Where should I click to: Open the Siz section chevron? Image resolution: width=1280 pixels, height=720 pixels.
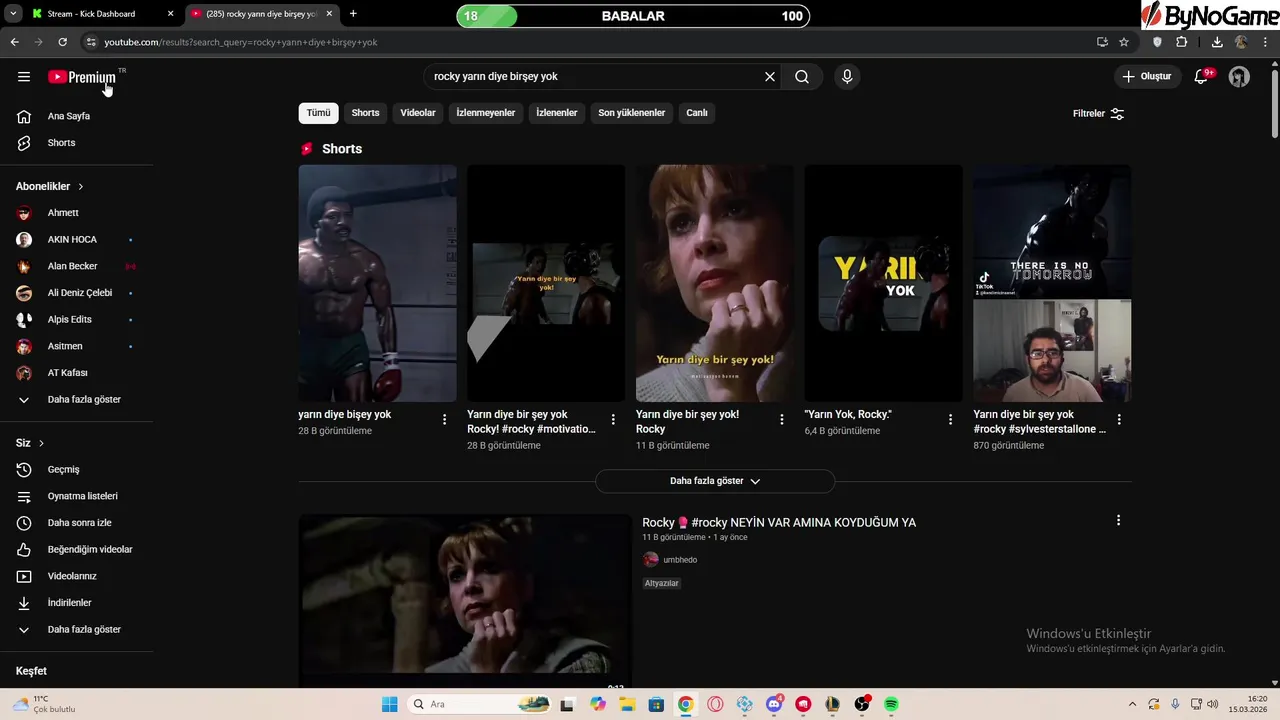(x=41, y=443)
